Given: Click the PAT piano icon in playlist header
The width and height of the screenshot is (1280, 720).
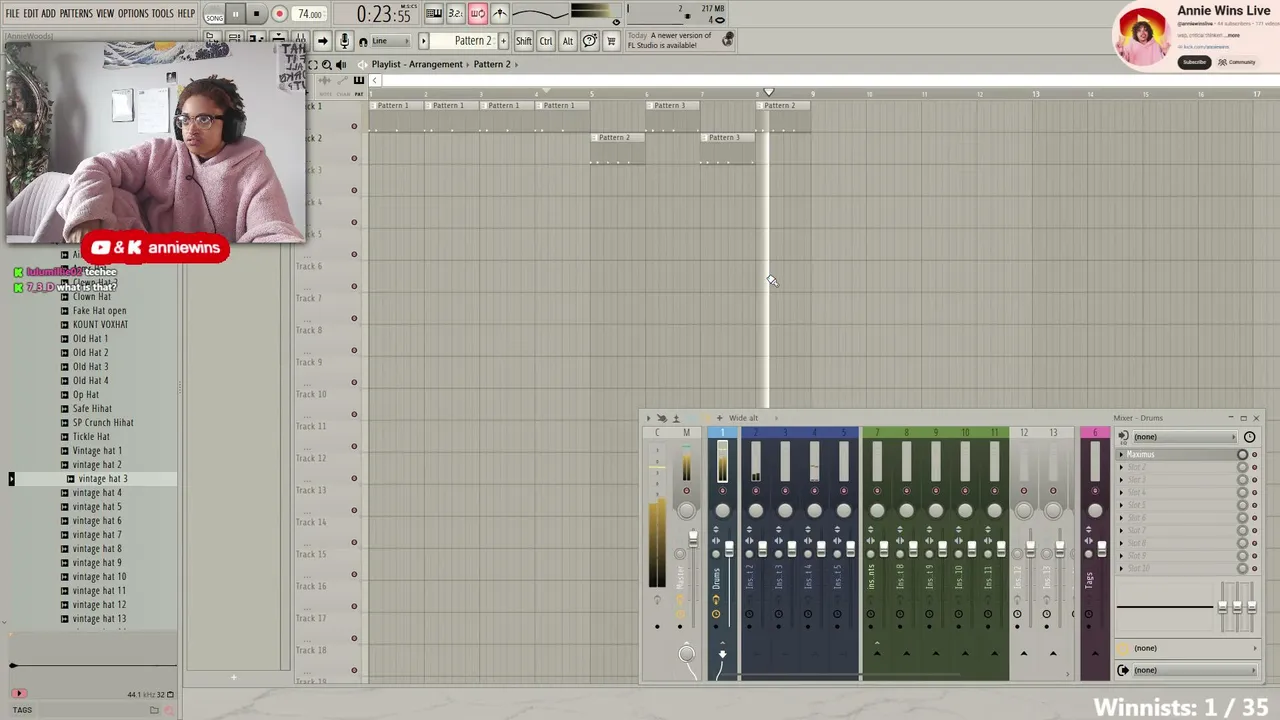Looking at the screenshot, I should pyautogui.click(x=358, y=82).
